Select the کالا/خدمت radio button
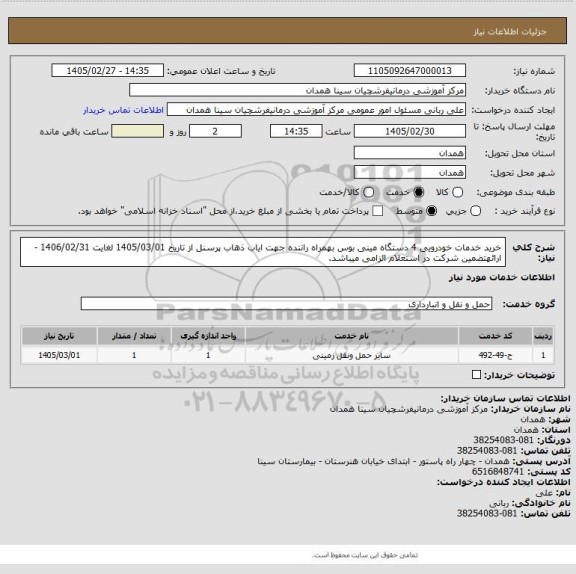Image resolution: width=576 pixels, height=574 pixels. [x=368, y=192]
